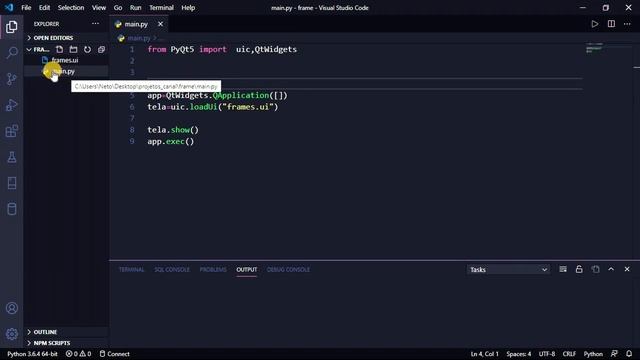Open the Source Control view

[12, 79]
